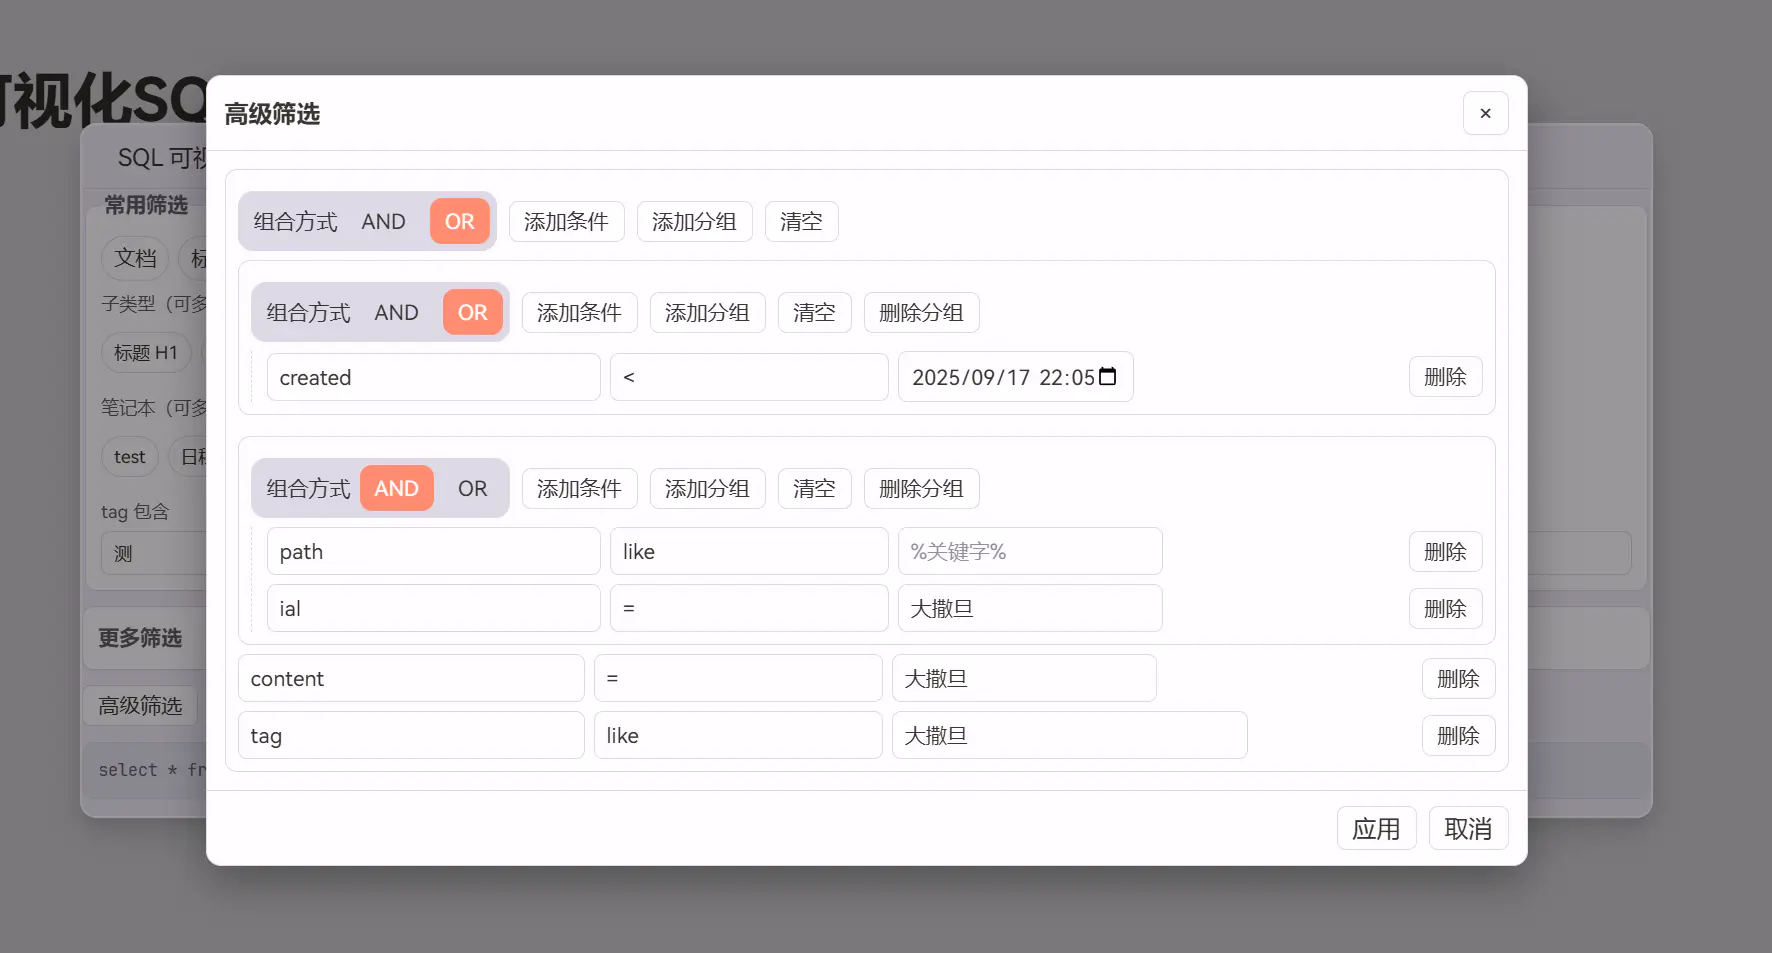Delete the 'tag' condition row
The width and height of the screenshot is (1772, 953).
coord(1458,736)
